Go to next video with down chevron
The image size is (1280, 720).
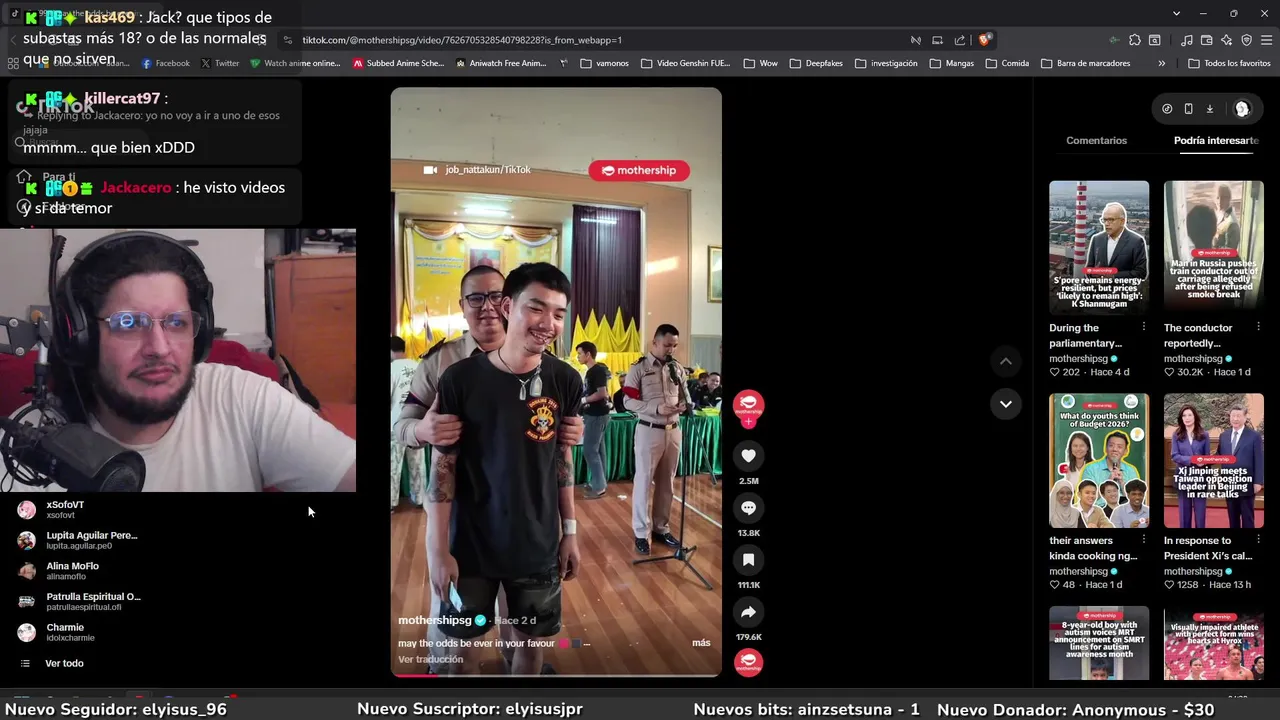tap(1006, 404)
